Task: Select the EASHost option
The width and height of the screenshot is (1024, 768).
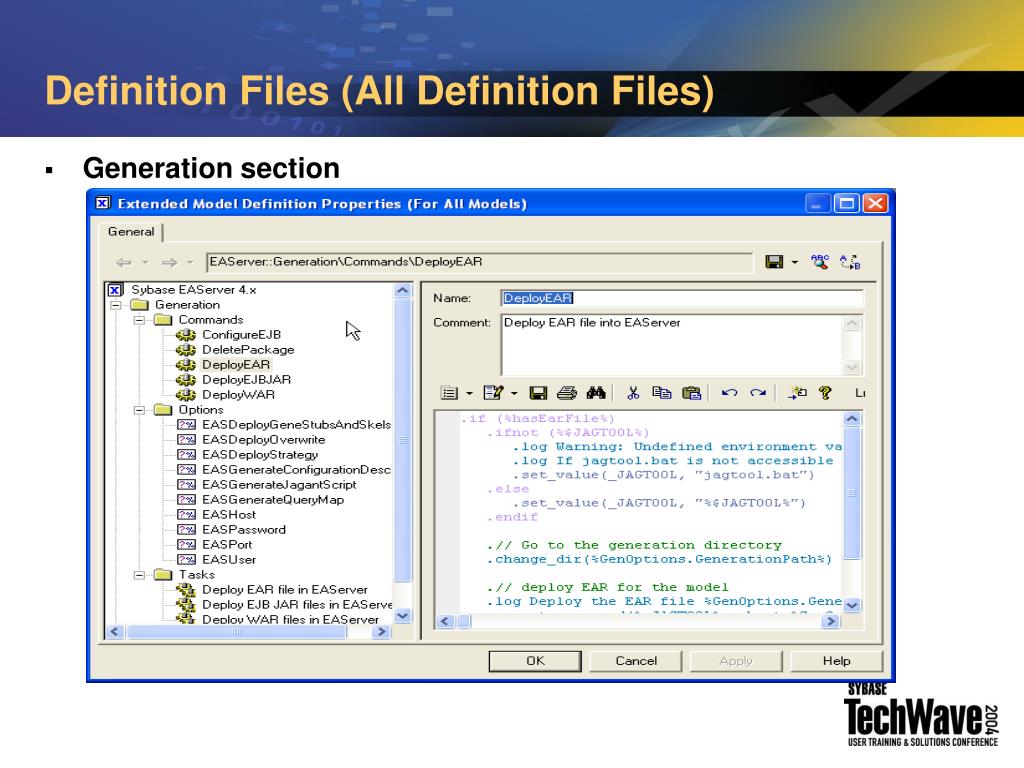Action: pyautogui.click(x=229, y=515)
